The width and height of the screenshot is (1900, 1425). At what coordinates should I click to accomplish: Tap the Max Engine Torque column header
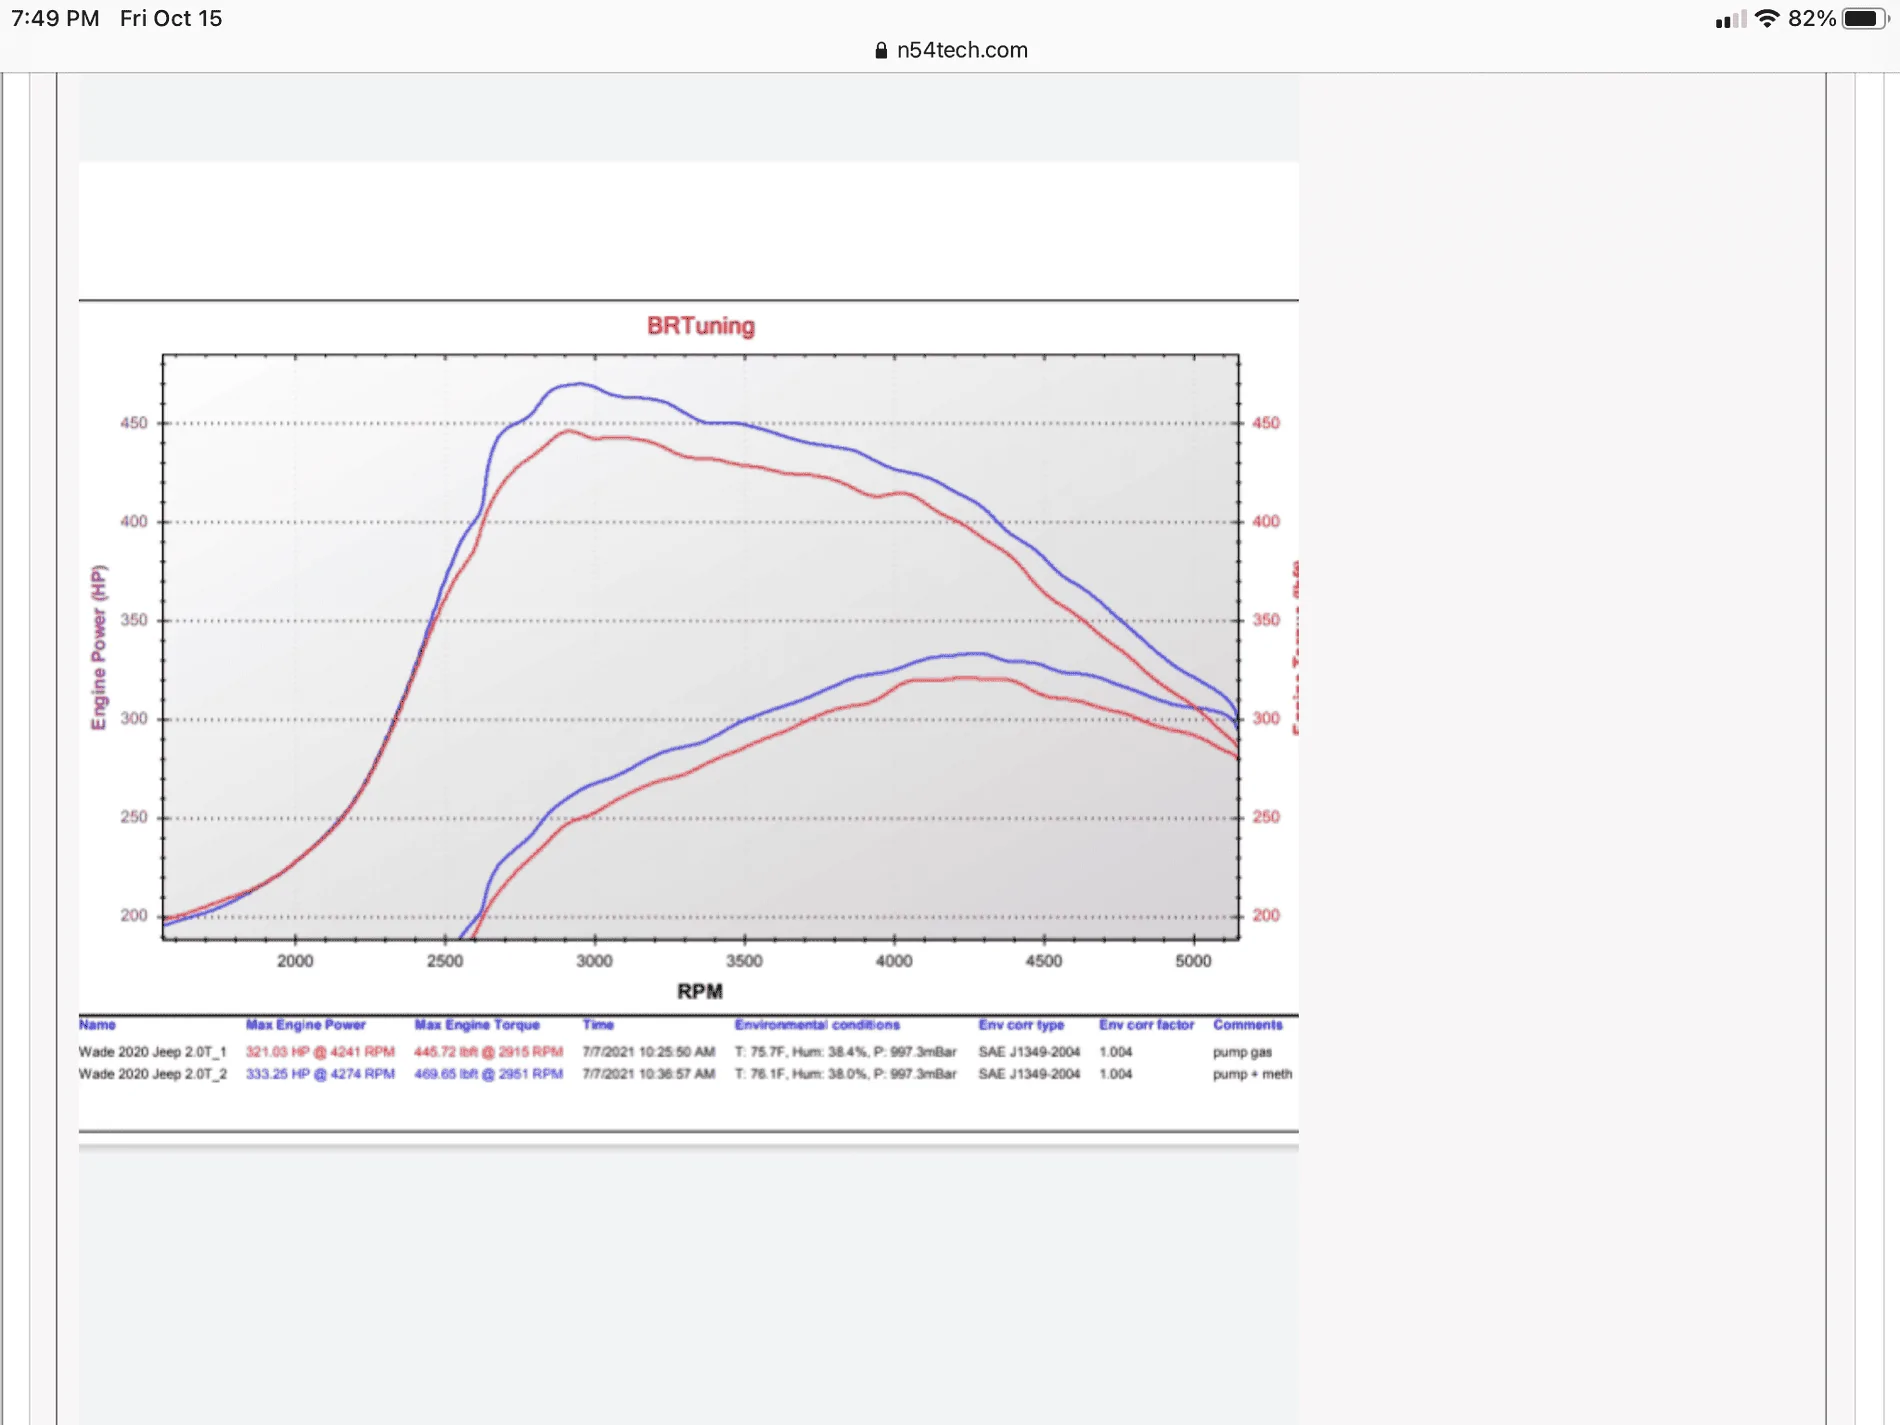coord(477,1025)
